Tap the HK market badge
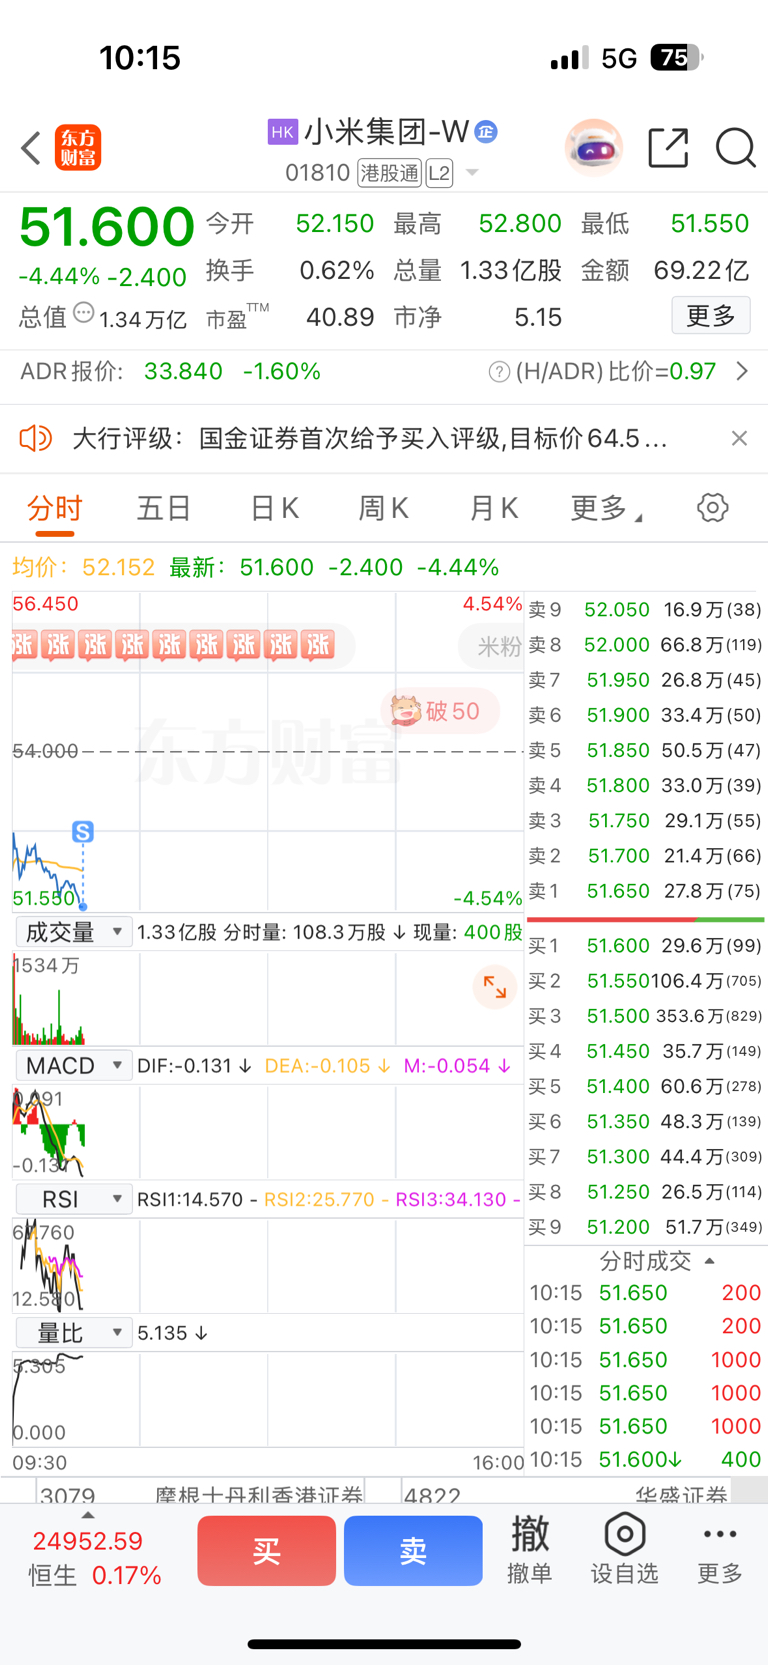 283,132
